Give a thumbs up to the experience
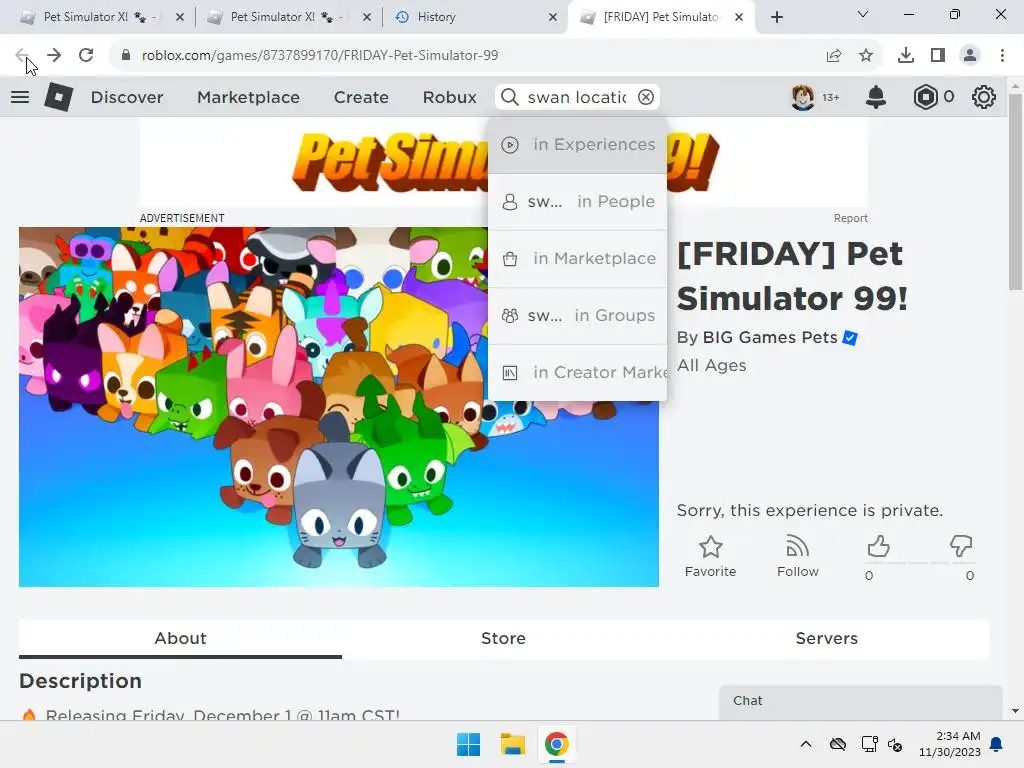1024x768 pixels. (x=878, y=546)
